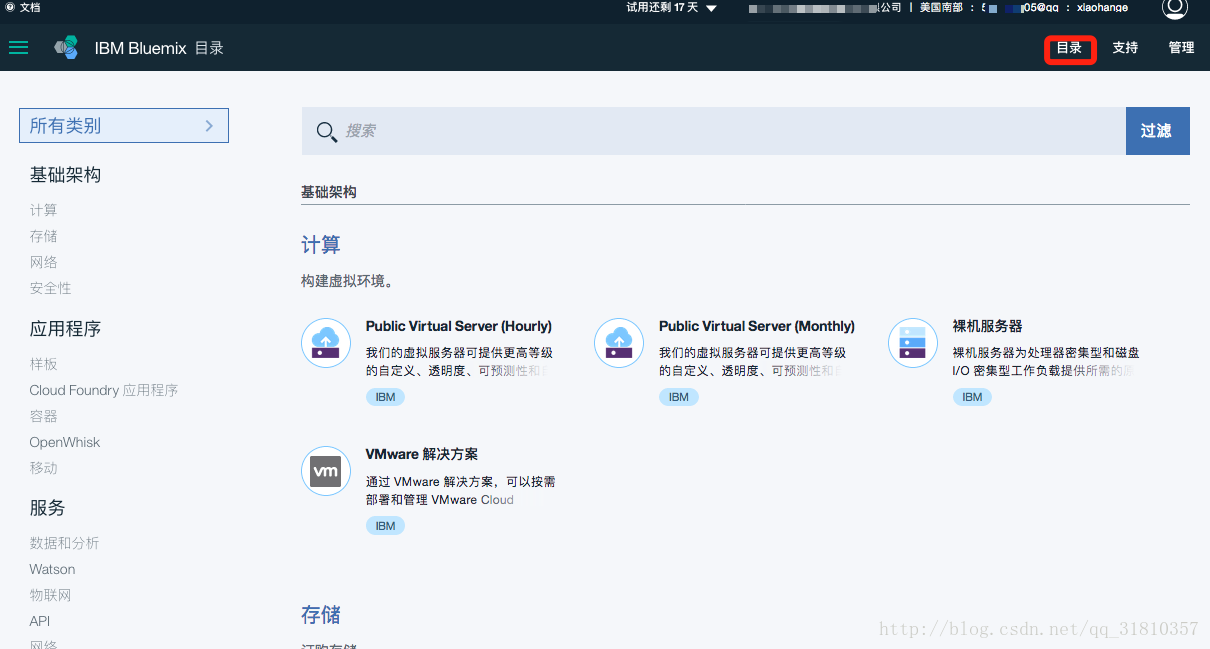The width and height of the screenshot is (1210, 649).
Task: Click the IBM Bluemix title text
Action: point(140,48)
